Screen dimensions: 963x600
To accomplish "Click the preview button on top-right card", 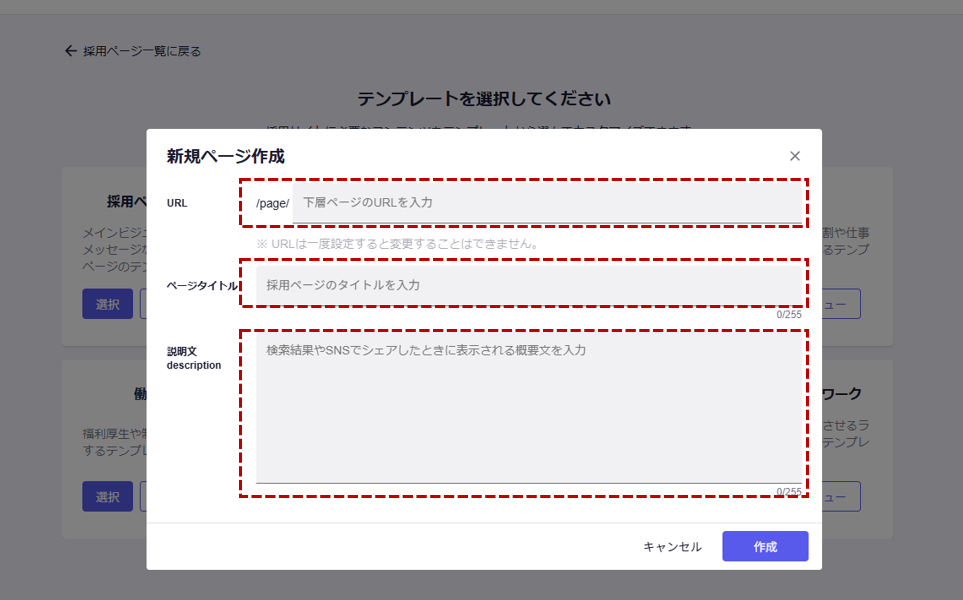I will tap(840, 304).
